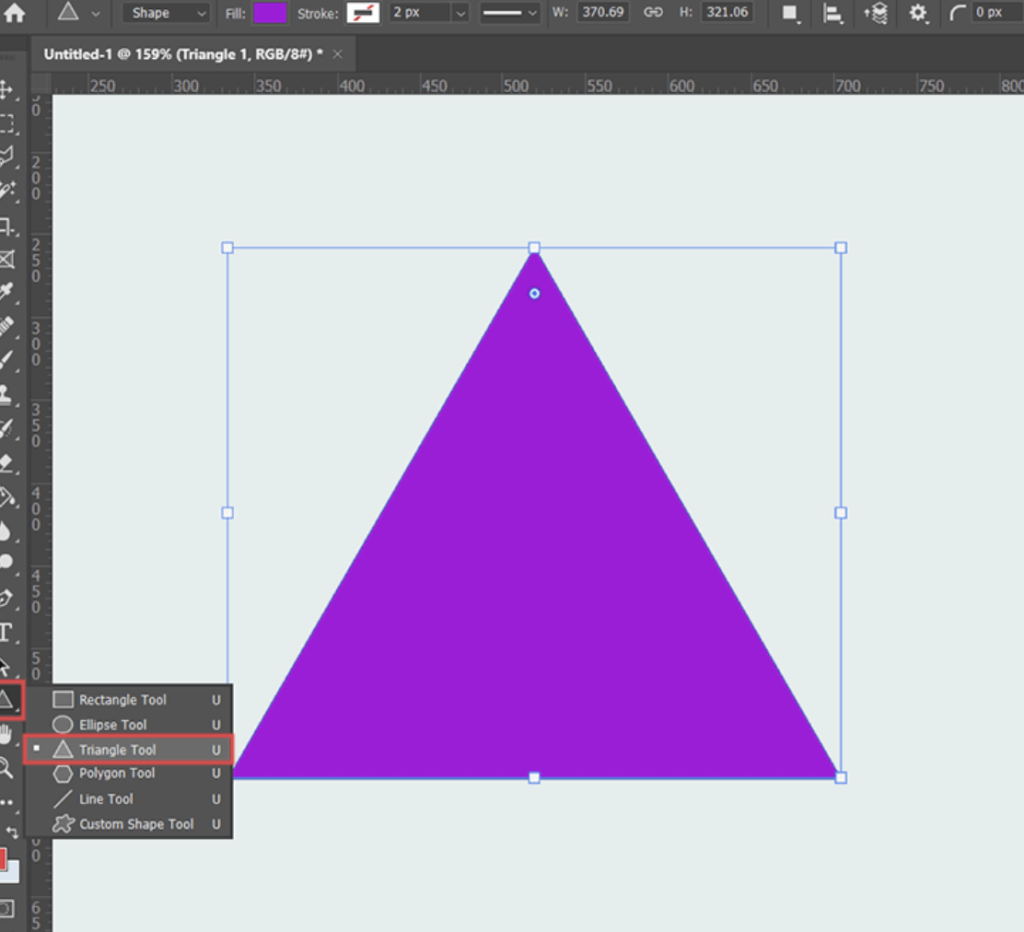Click the purple Fill color swatch
Viewport: 1024px width, 932px height.
pos(270,13)
